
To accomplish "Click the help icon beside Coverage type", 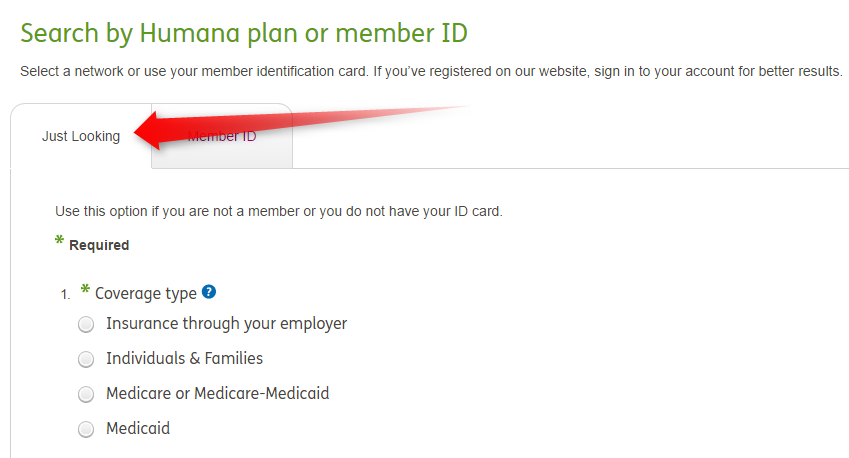I will 208,292.
